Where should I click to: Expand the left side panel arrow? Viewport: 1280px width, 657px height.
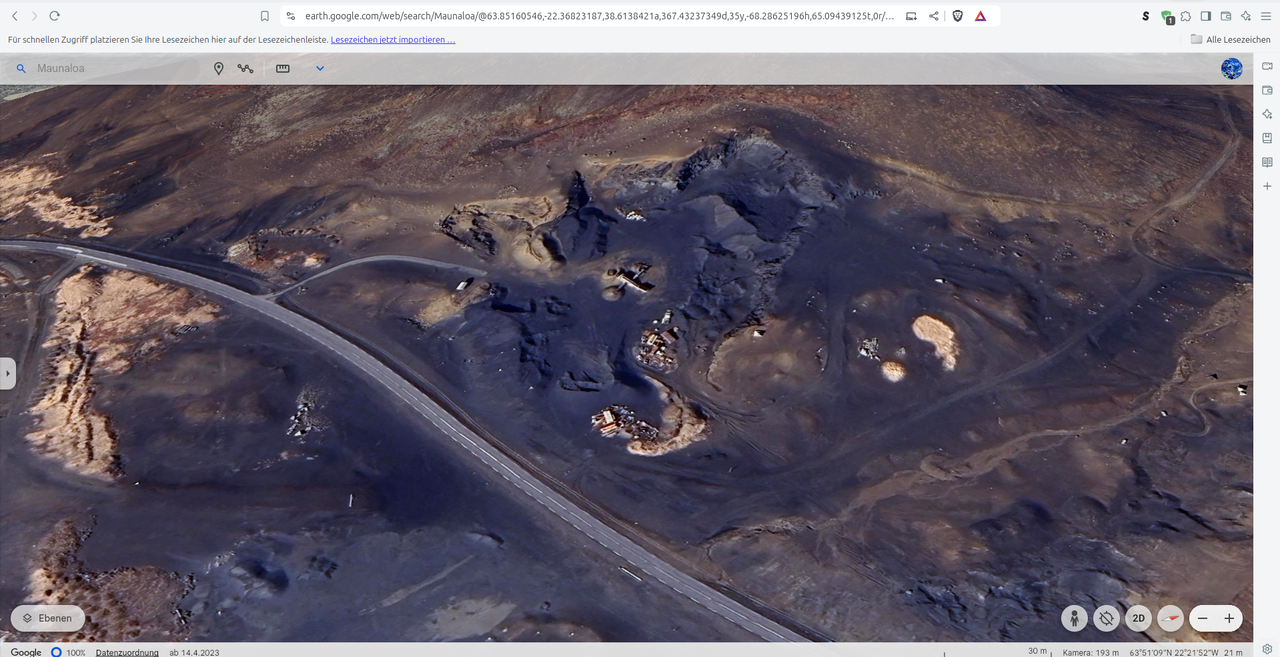coord(8,373)
